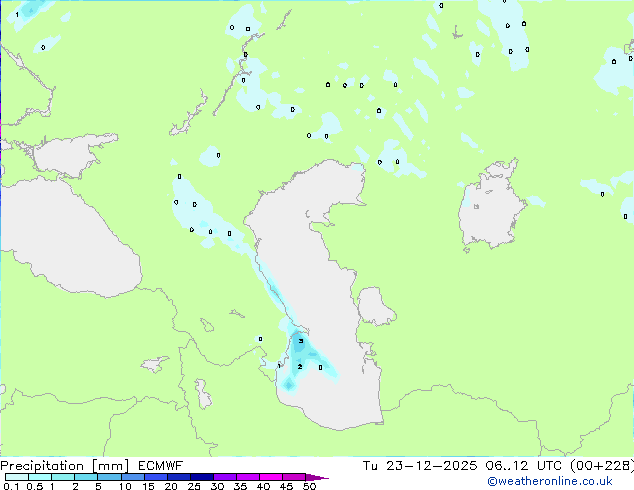Click the '10' legend scale label
Viewport: 634px width, 490px height.
(125, 486)
